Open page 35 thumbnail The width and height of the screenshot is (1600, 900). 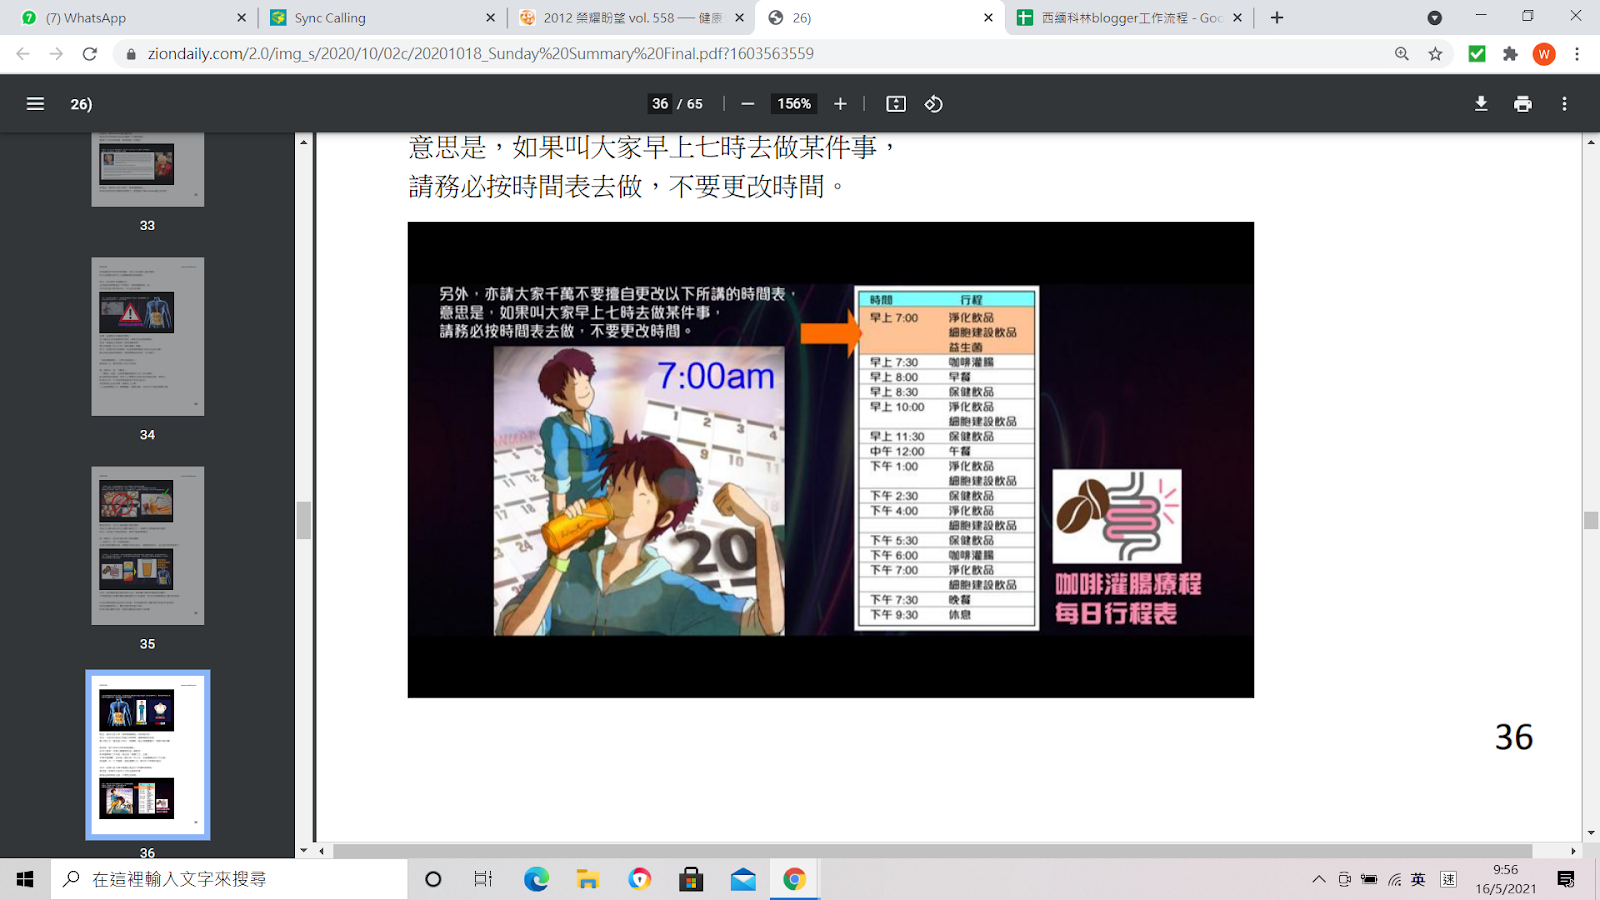click(148, 546)
